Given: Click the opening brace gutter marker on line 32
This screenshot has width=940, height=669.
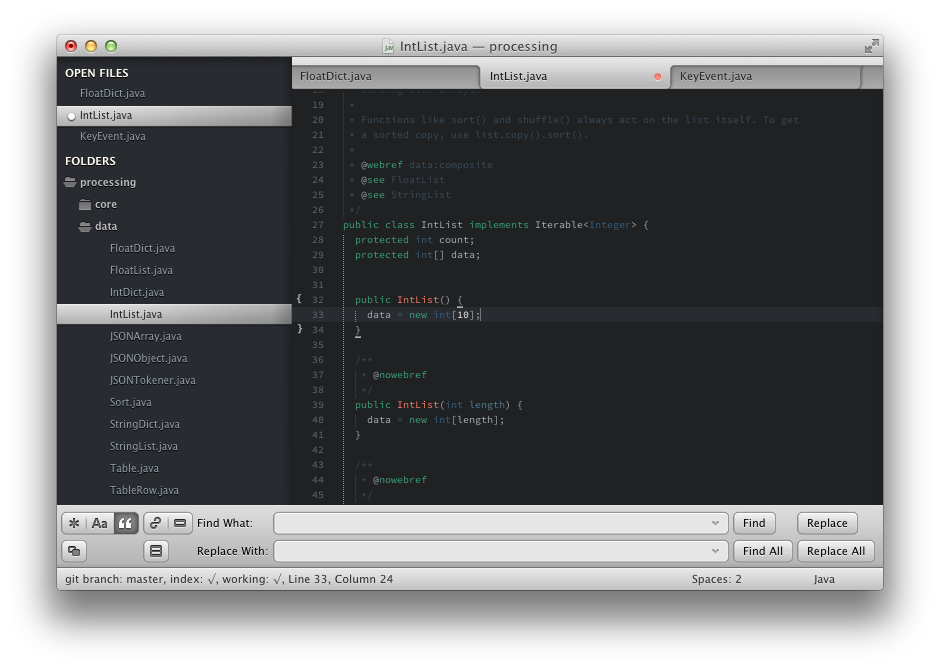Looking at the screenshot, I should click(299, 298).
